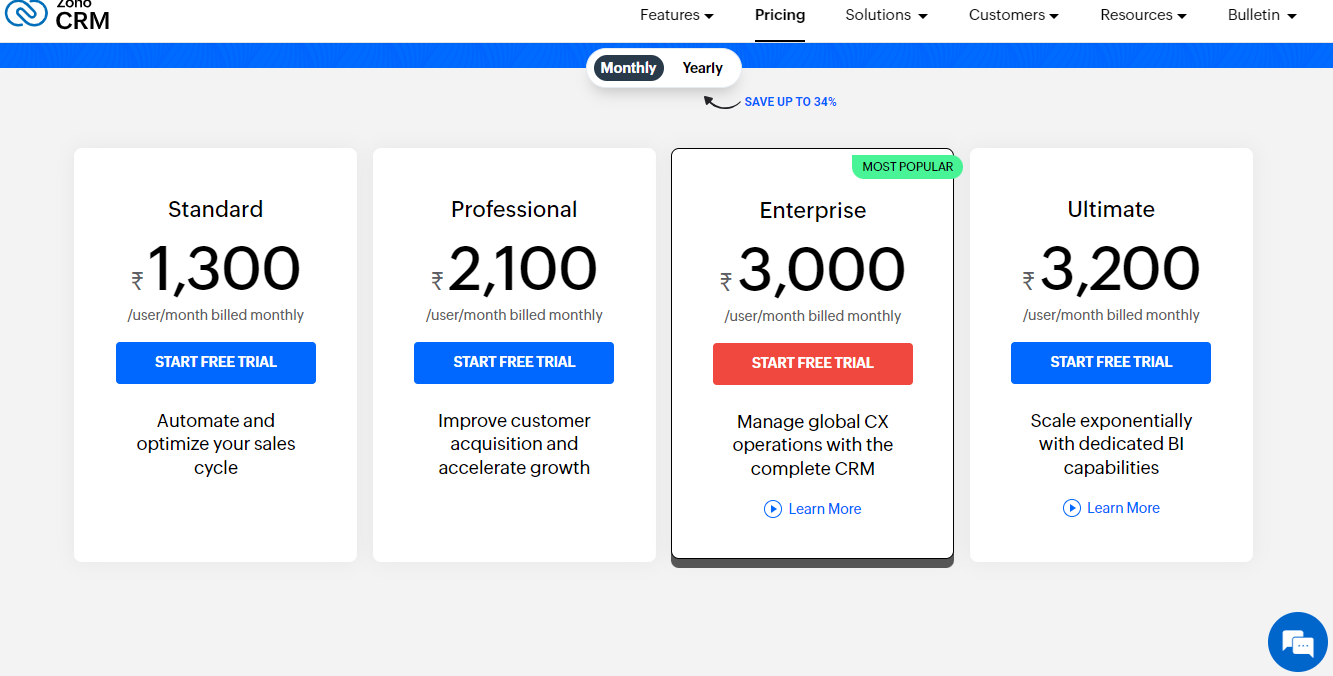1333x676 pixels.
Task: Expand the Solutions dropdown menu
Action: point(887,15)
